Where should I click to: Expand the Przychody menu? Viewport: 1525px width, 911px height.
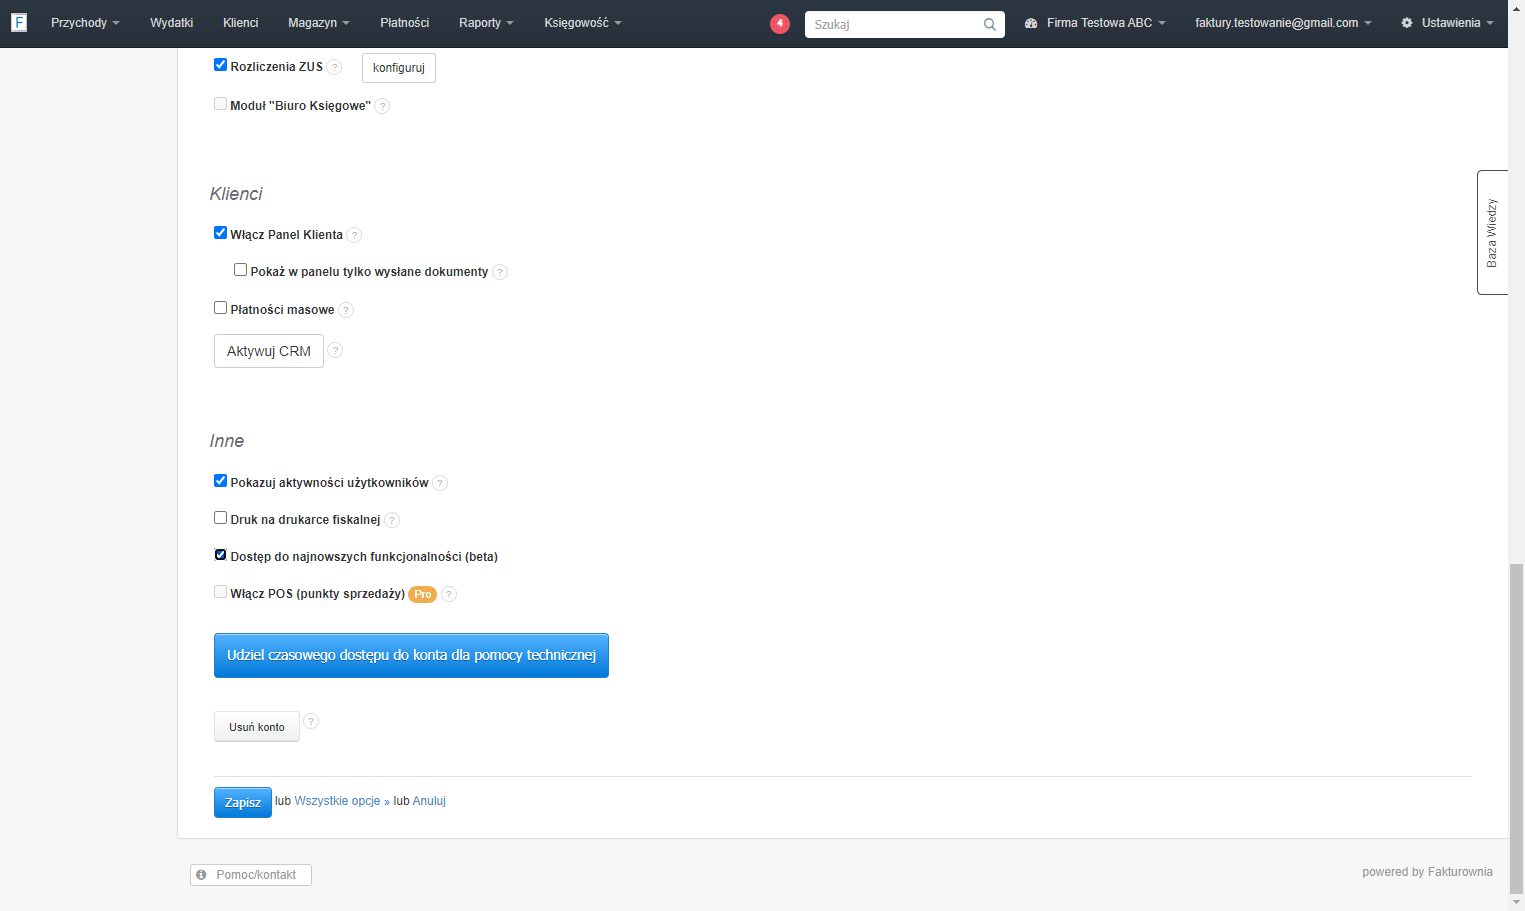85,23
